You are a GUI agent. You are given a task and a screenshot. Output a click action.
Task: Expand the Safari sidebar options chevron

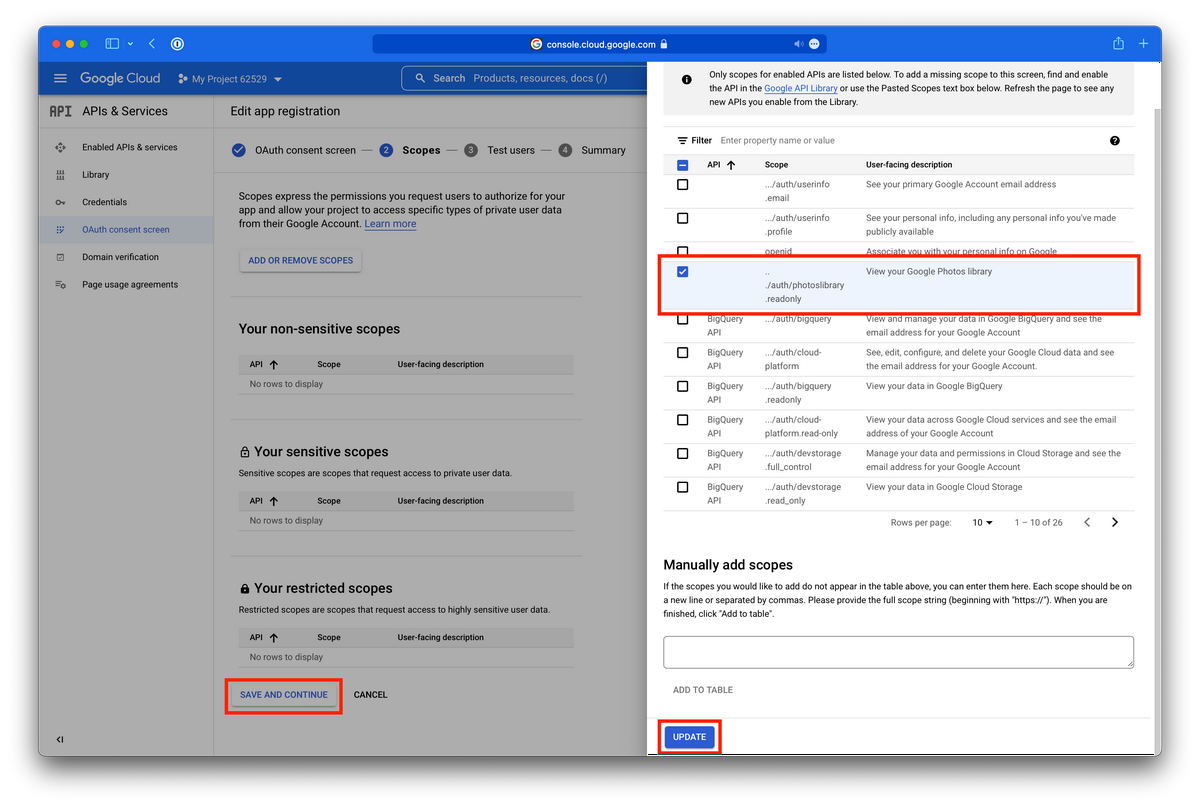[x=130, y=44]
